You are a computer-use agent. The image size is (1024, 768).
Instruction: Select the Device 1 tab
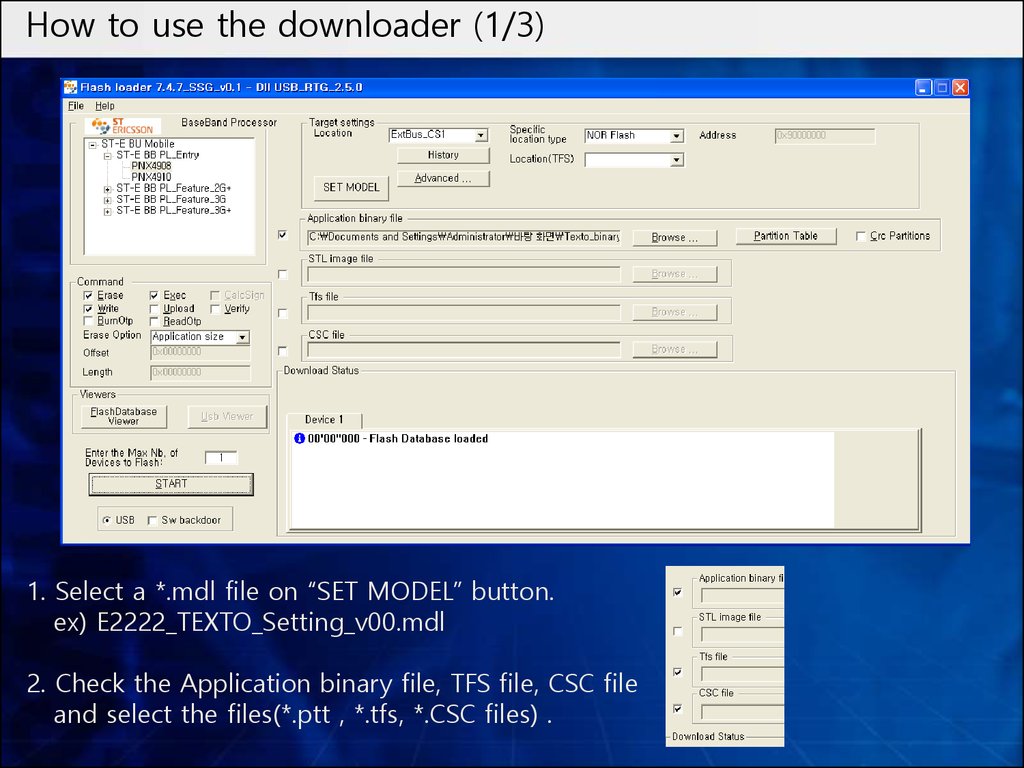point(324,420)
